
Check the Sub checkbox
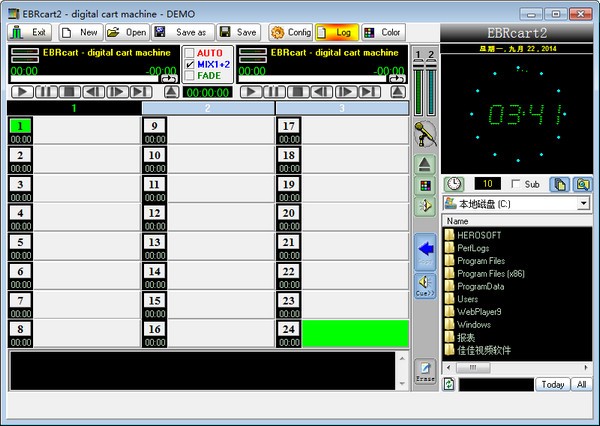515,184
